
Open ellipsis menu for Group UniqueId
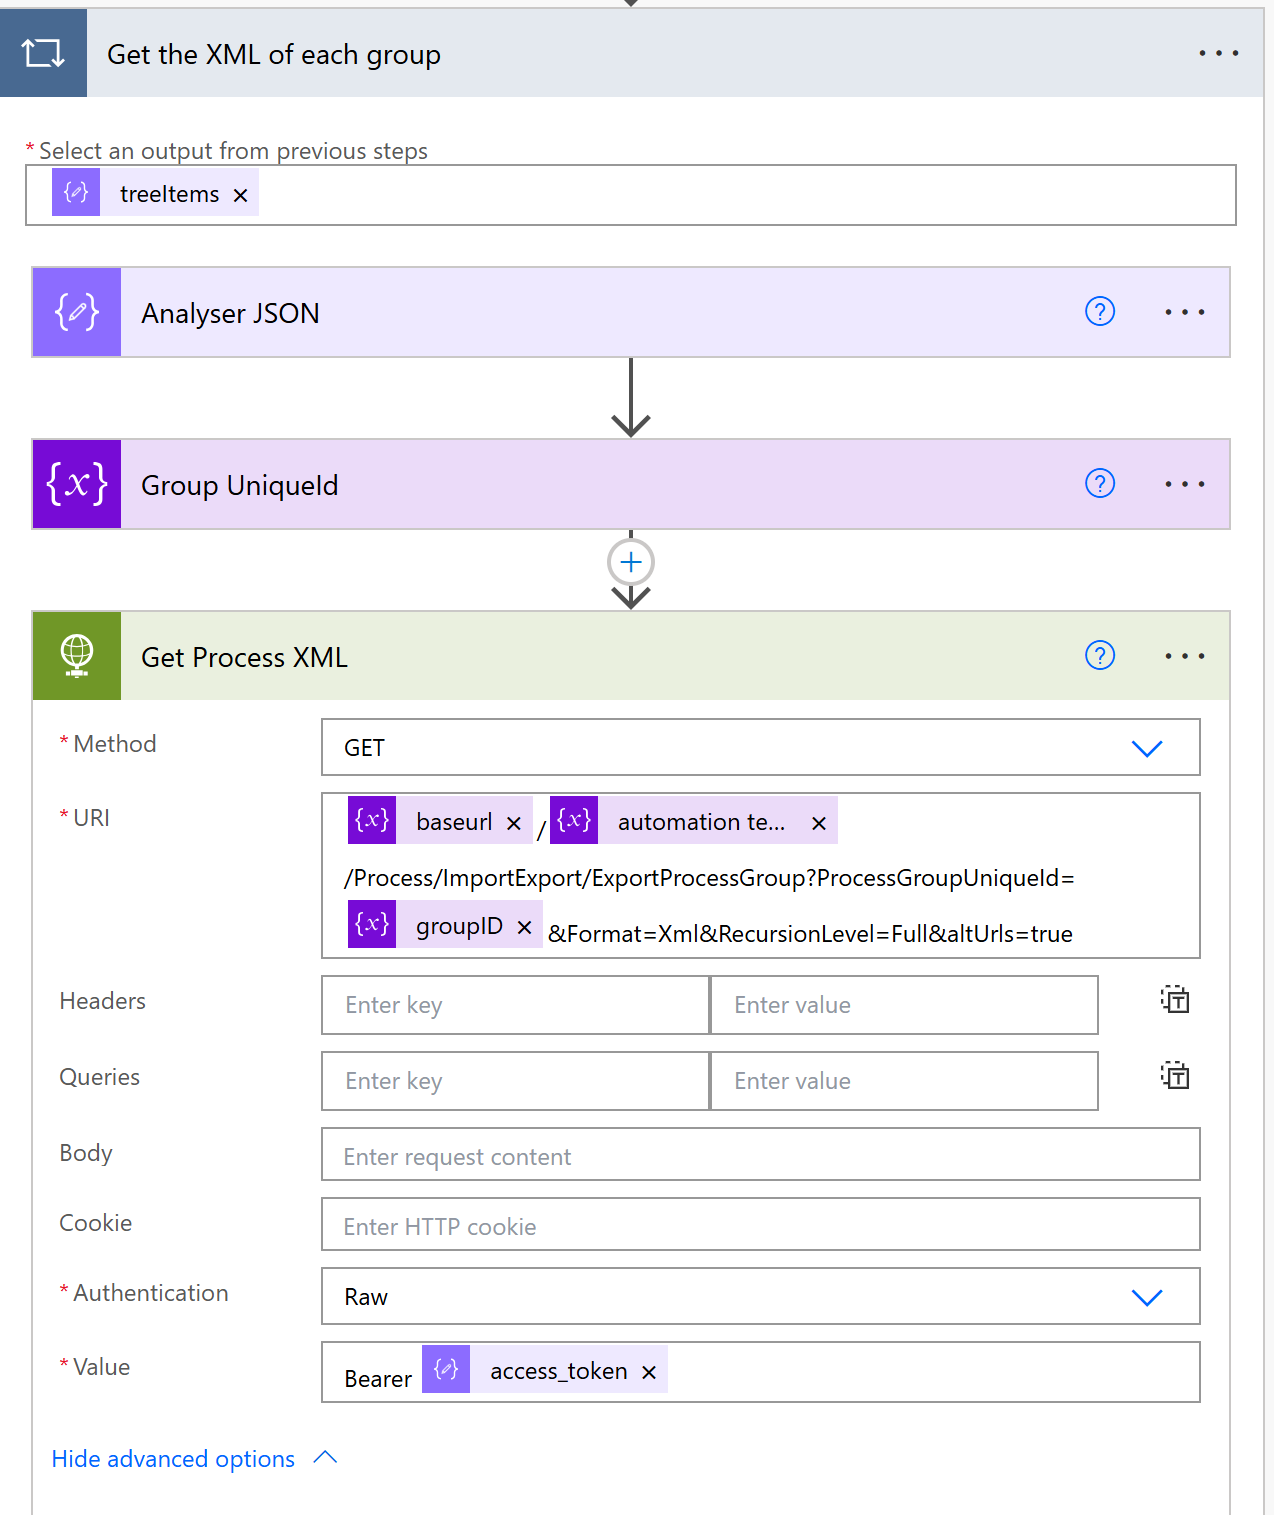[x=1185, y=484]
